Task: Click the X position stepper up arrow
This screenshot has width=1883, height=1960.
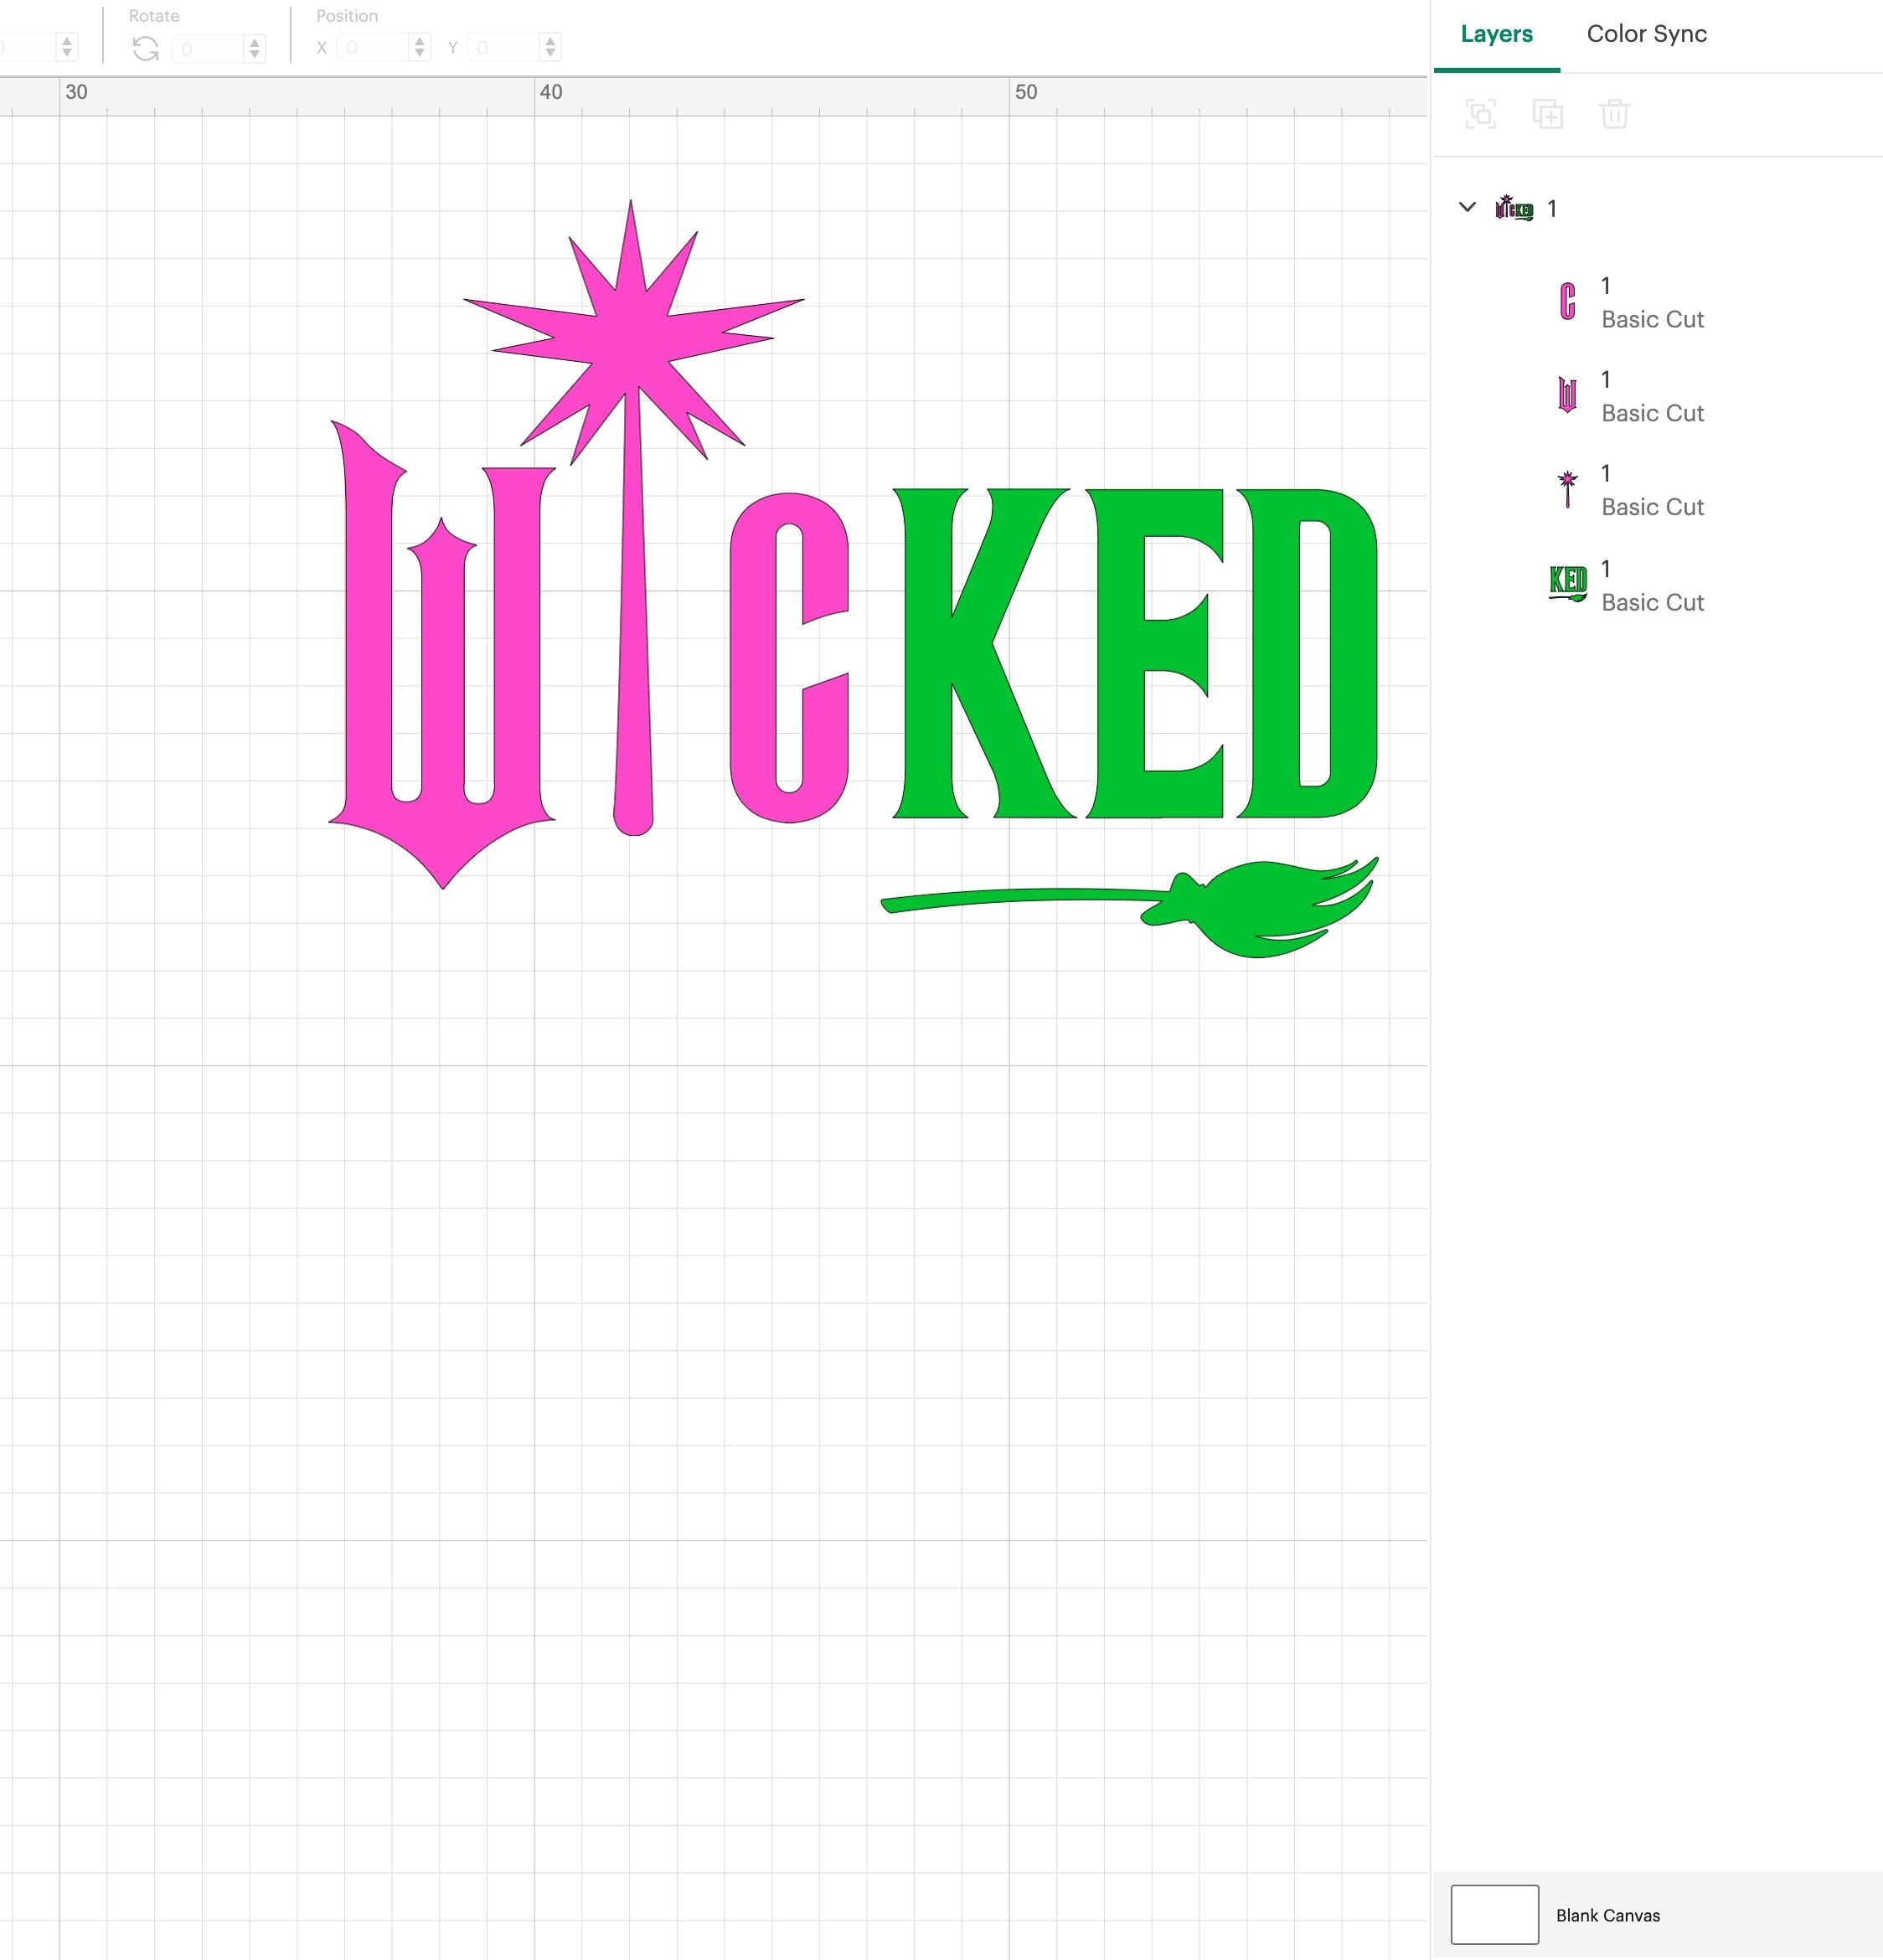Action: click(419, 41)
